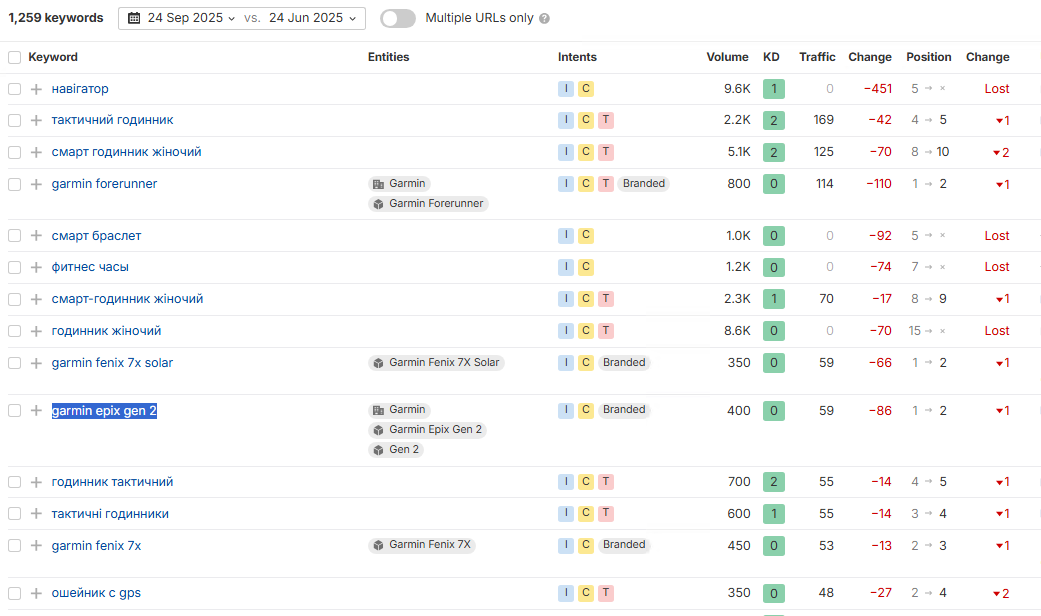Click the T intent badge for тактичний годинник
1041x616 pixels.
tap(605, 120)
